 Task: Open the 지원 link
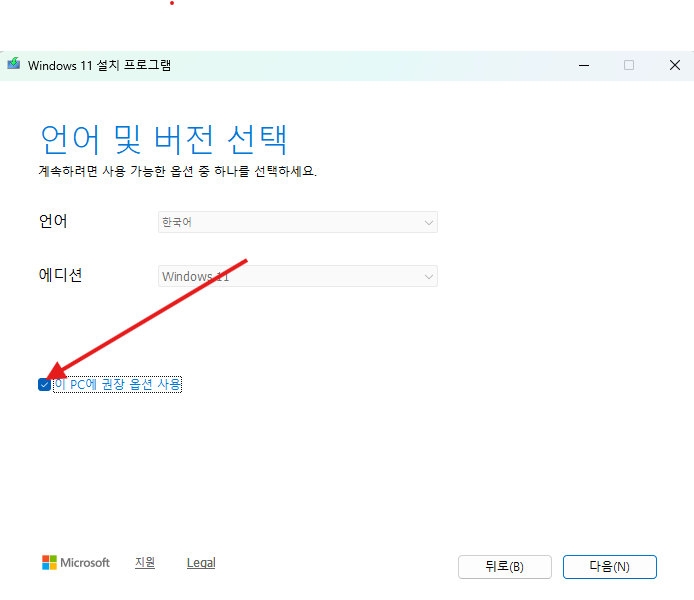click(145, 562)
